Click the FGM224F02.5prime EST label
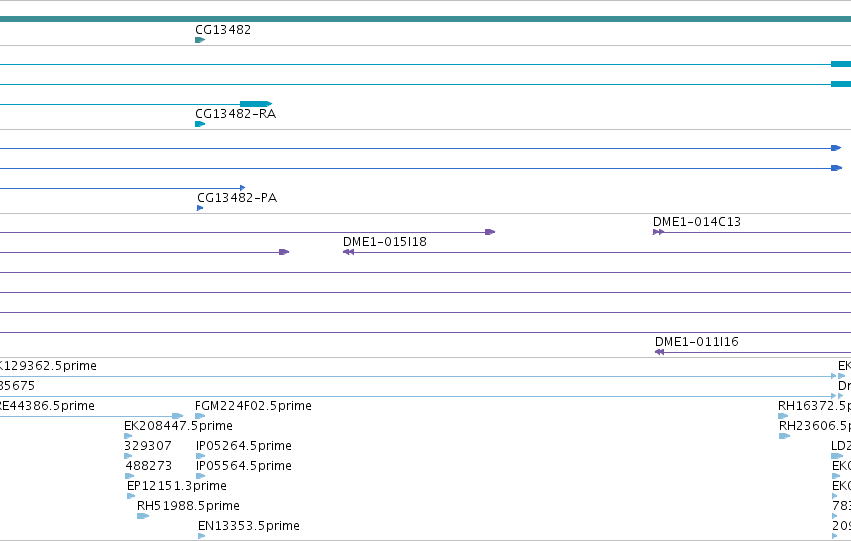 253,406
